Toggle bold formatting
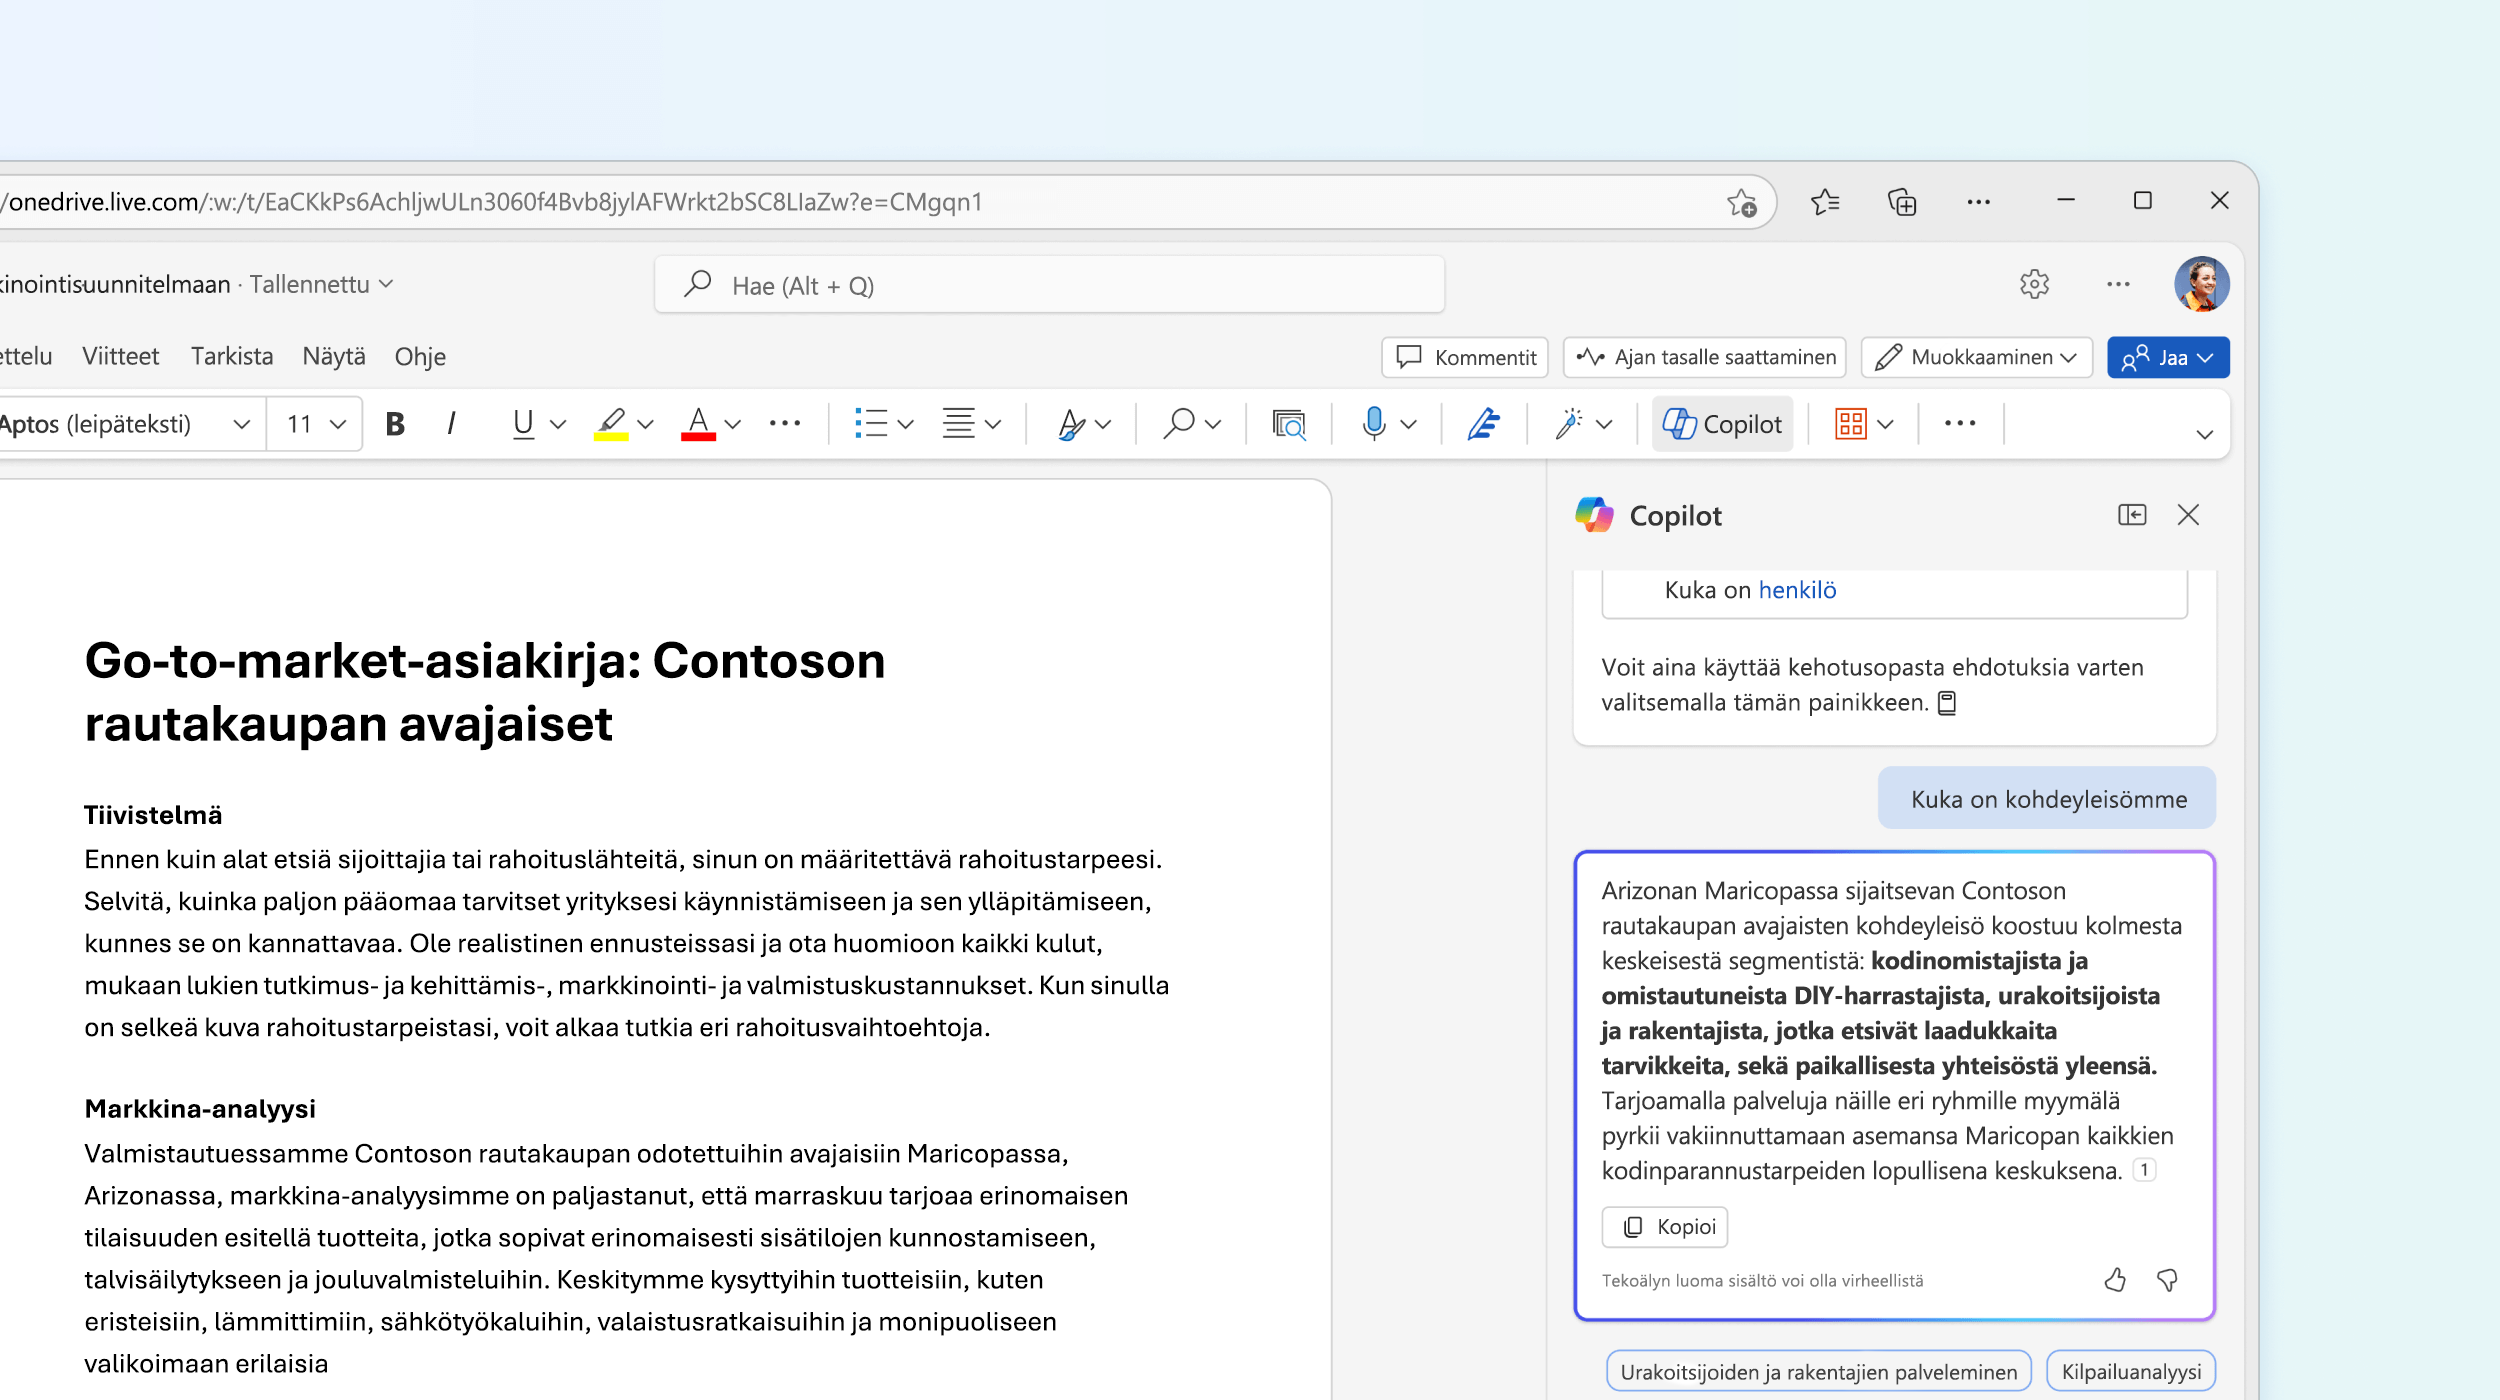 (x=395, y=424)
